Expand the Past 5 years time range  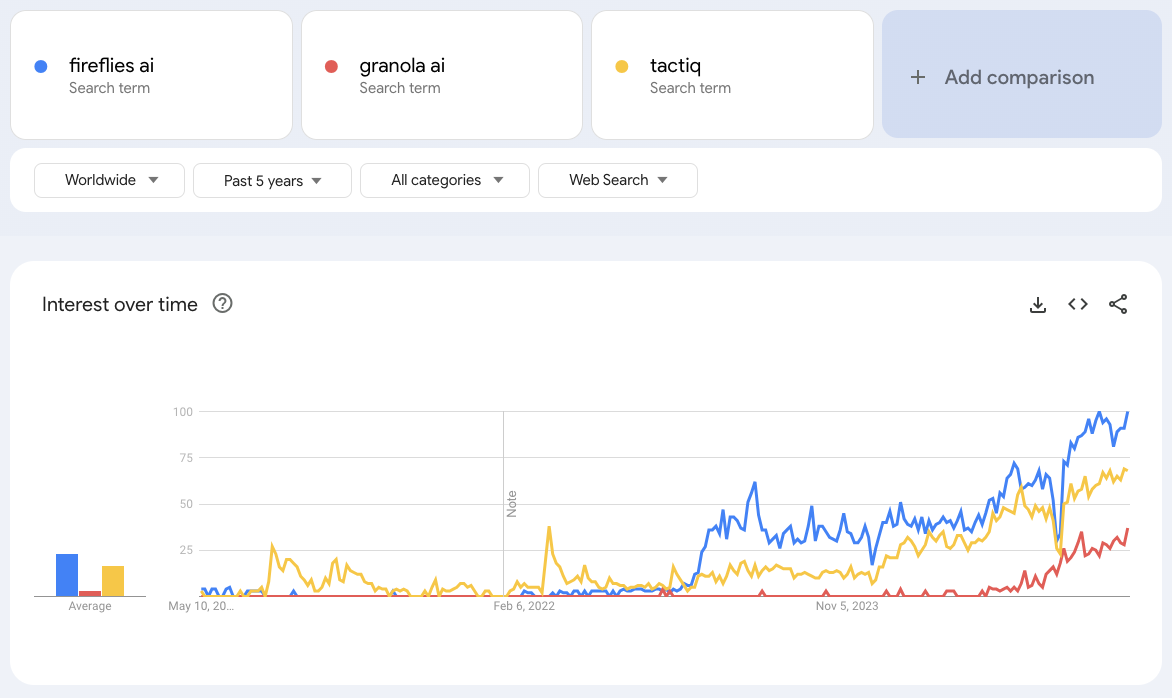272,181
